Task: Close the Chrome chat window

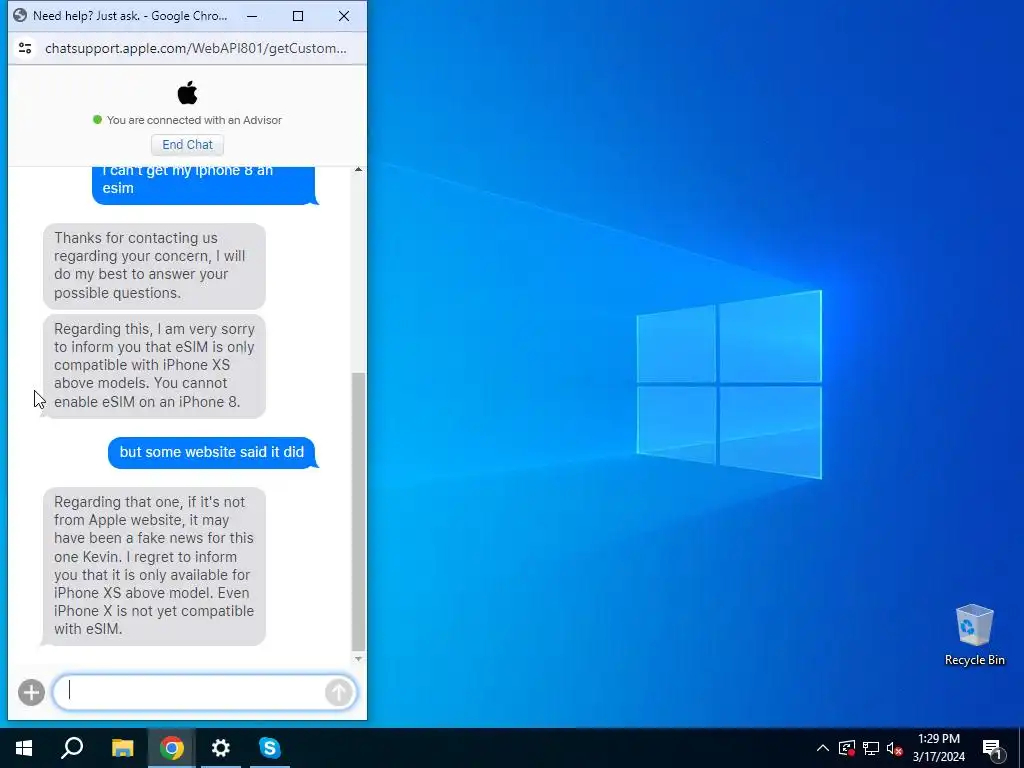Action: [x=344, y=16]
